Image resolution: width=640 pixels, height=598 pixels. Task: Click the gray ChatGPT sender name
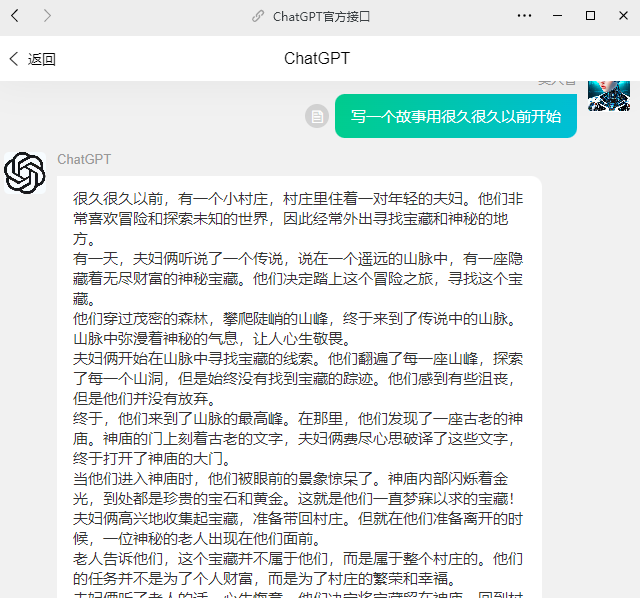pos(84,159)
